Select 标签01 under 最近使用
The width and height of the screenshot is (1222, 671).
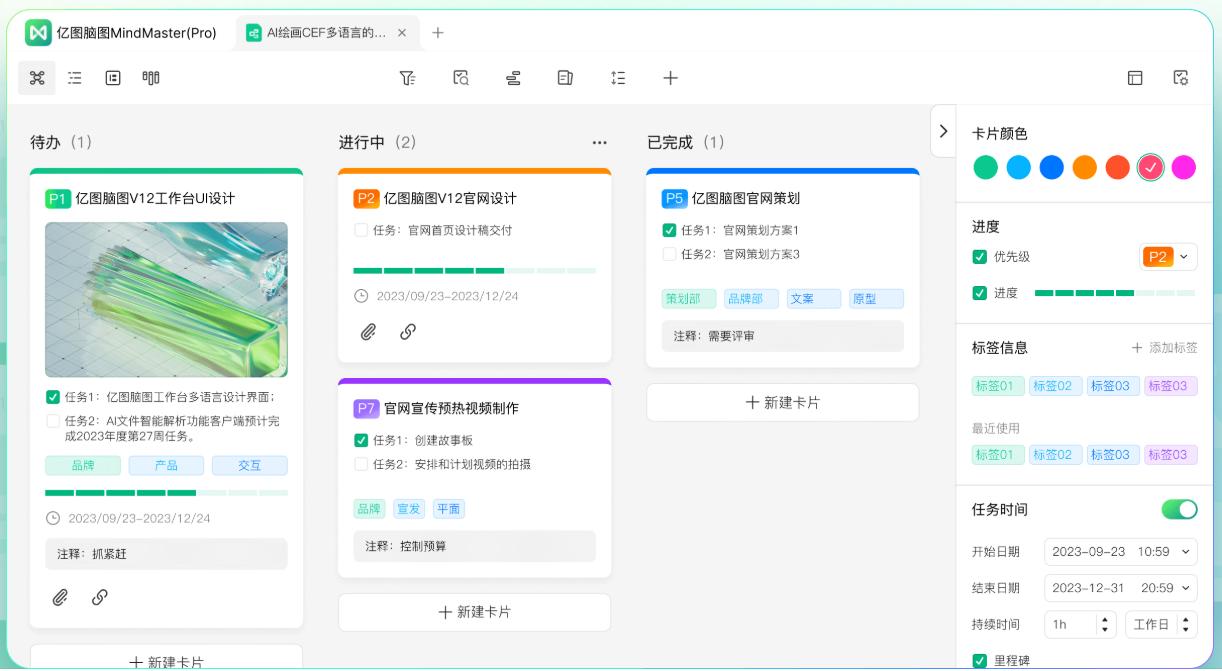tap(997, 454)
